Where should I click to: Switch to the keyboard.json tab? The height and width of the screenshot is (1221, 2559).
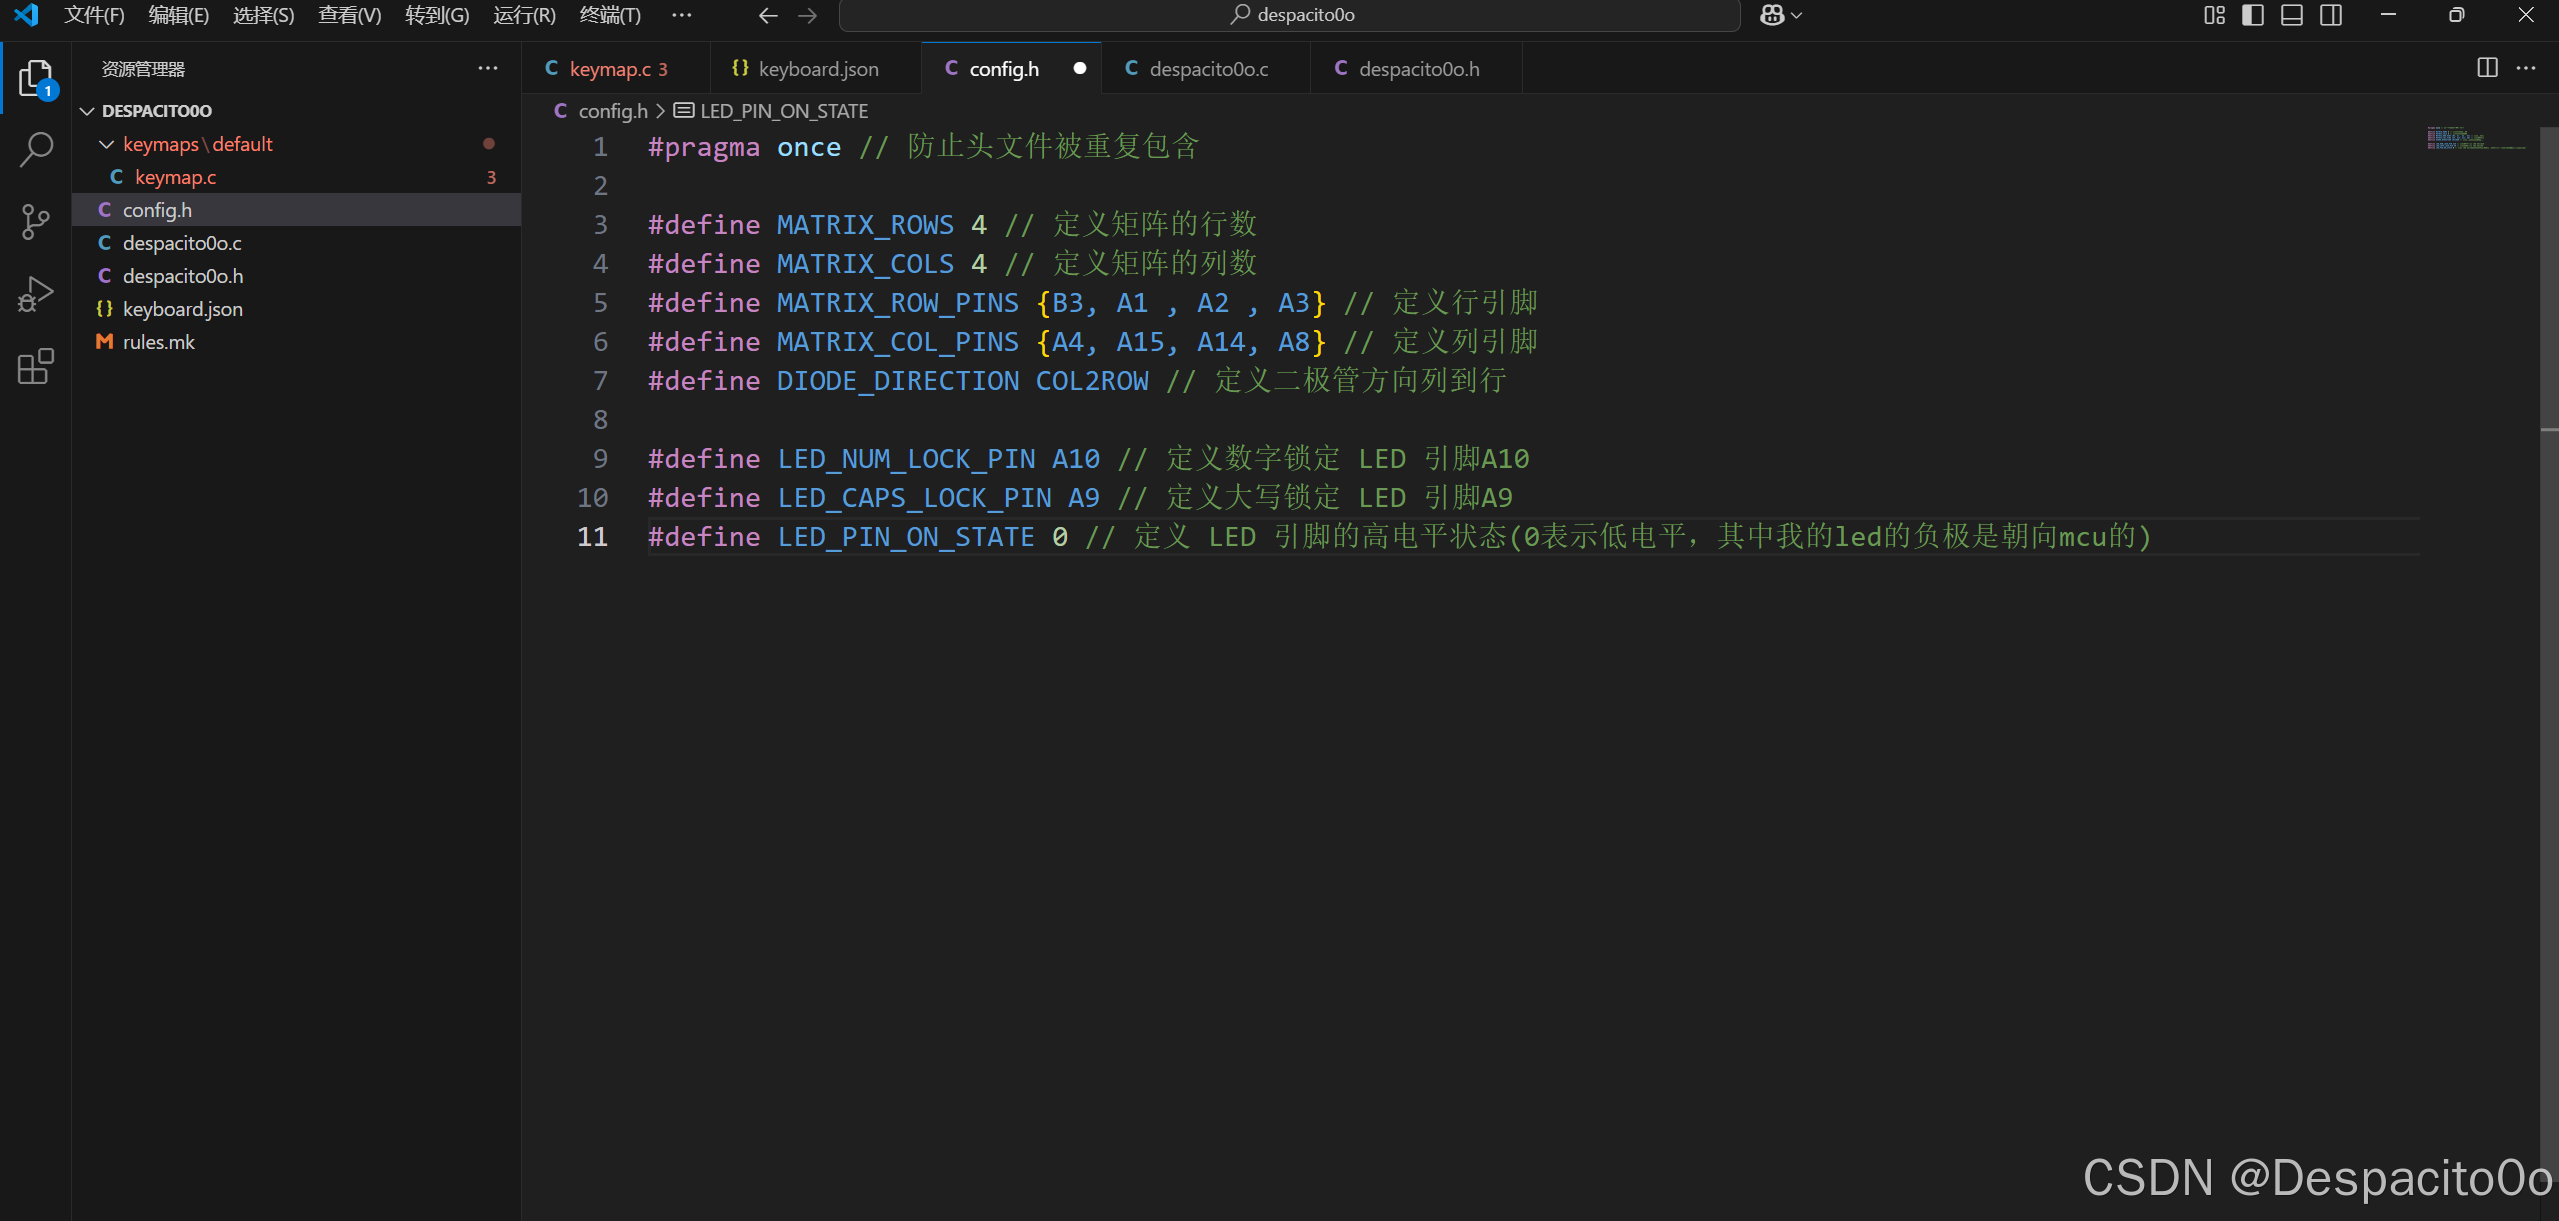(817, 69)
